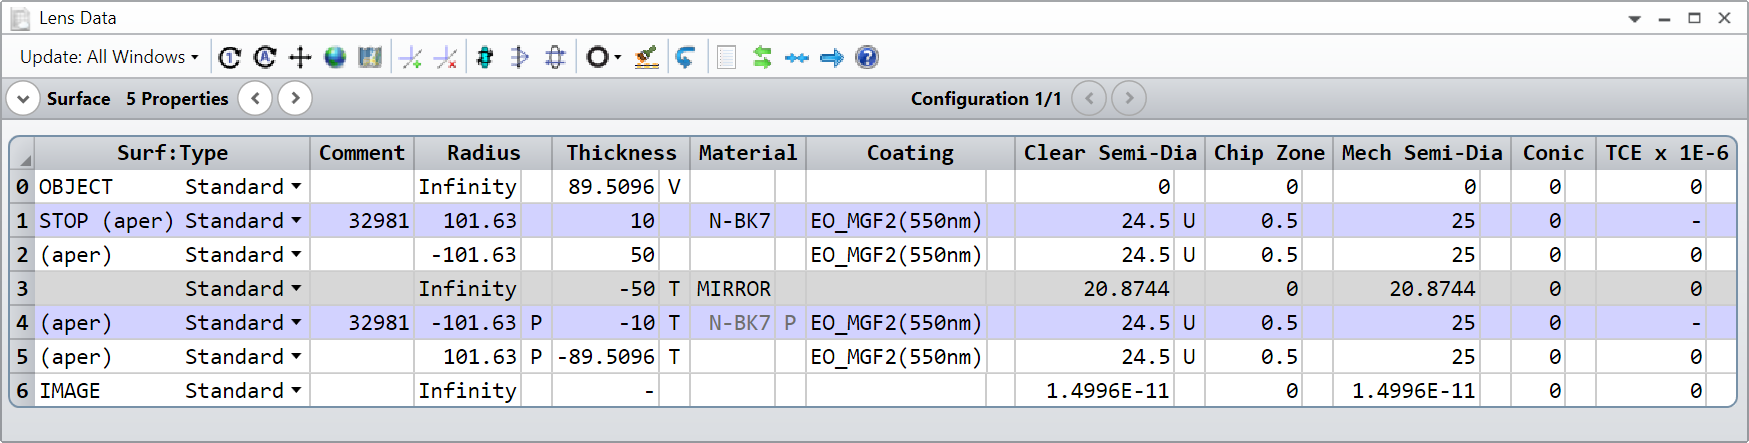Select the Mech Semi-Dia 25 cell in row 2

click(x=1406, y=255)
